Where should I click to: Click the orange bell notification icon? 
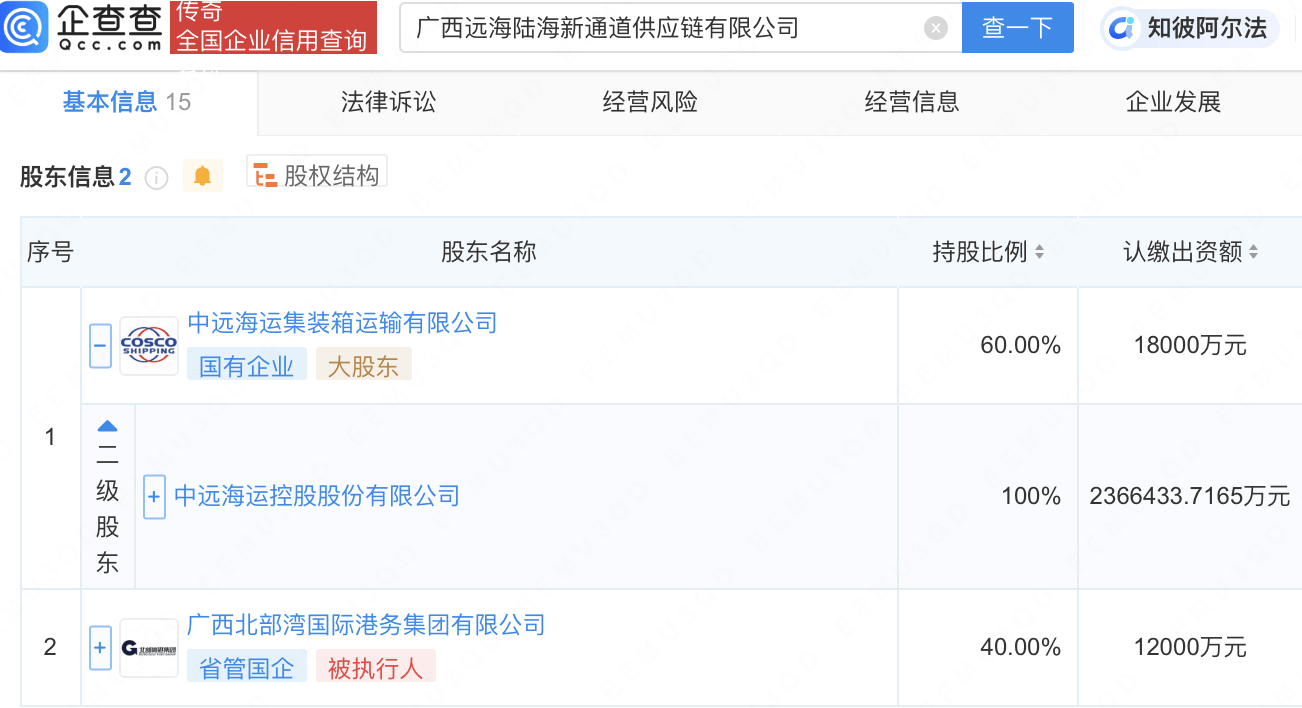point(202,177)
